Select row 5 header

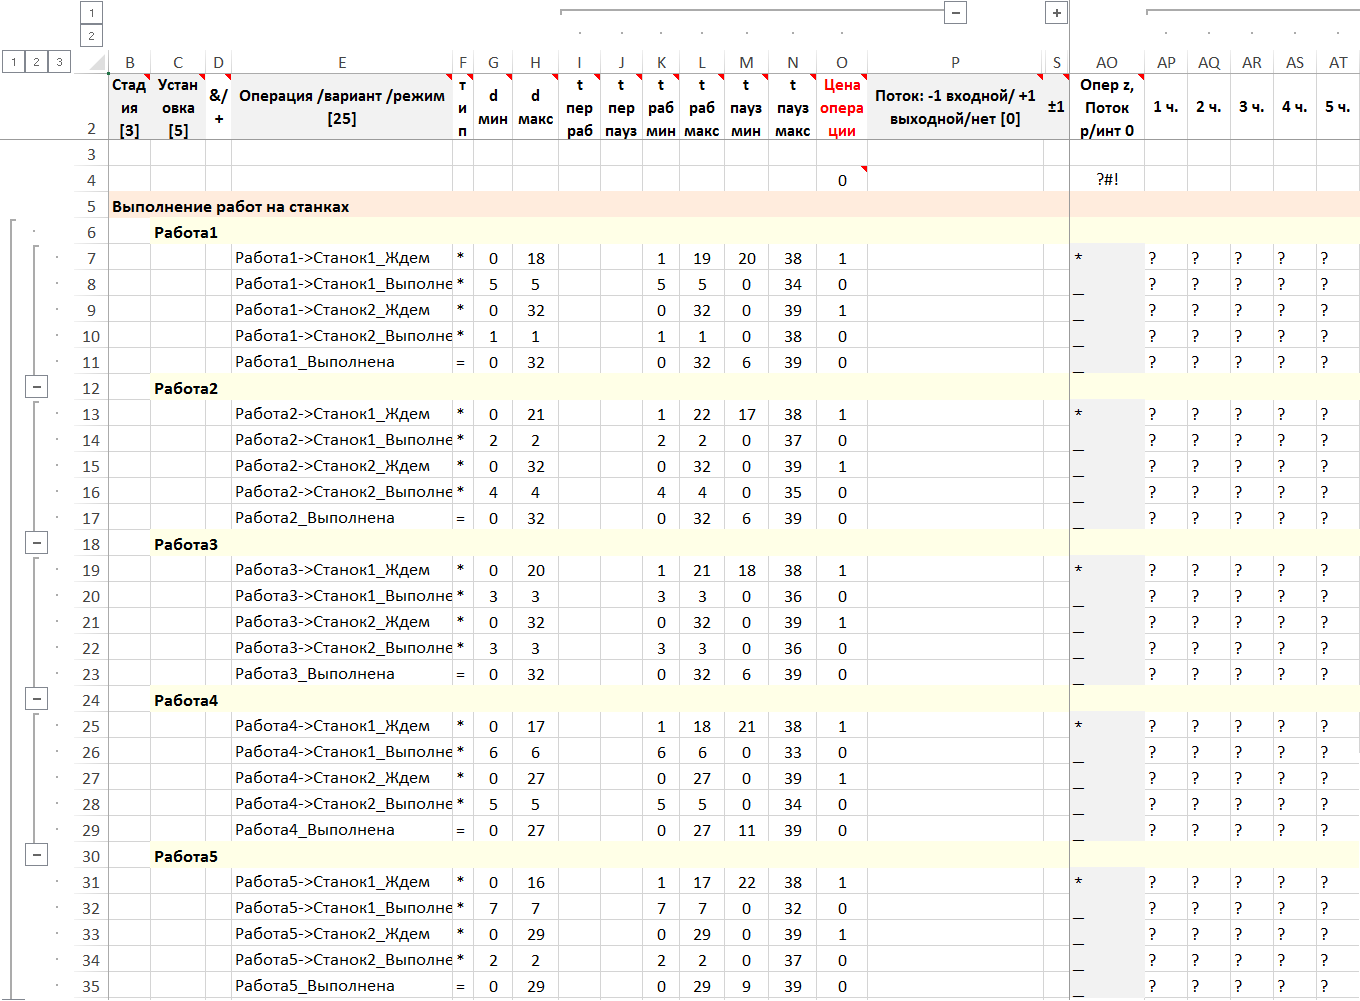[x=91, y=207]
